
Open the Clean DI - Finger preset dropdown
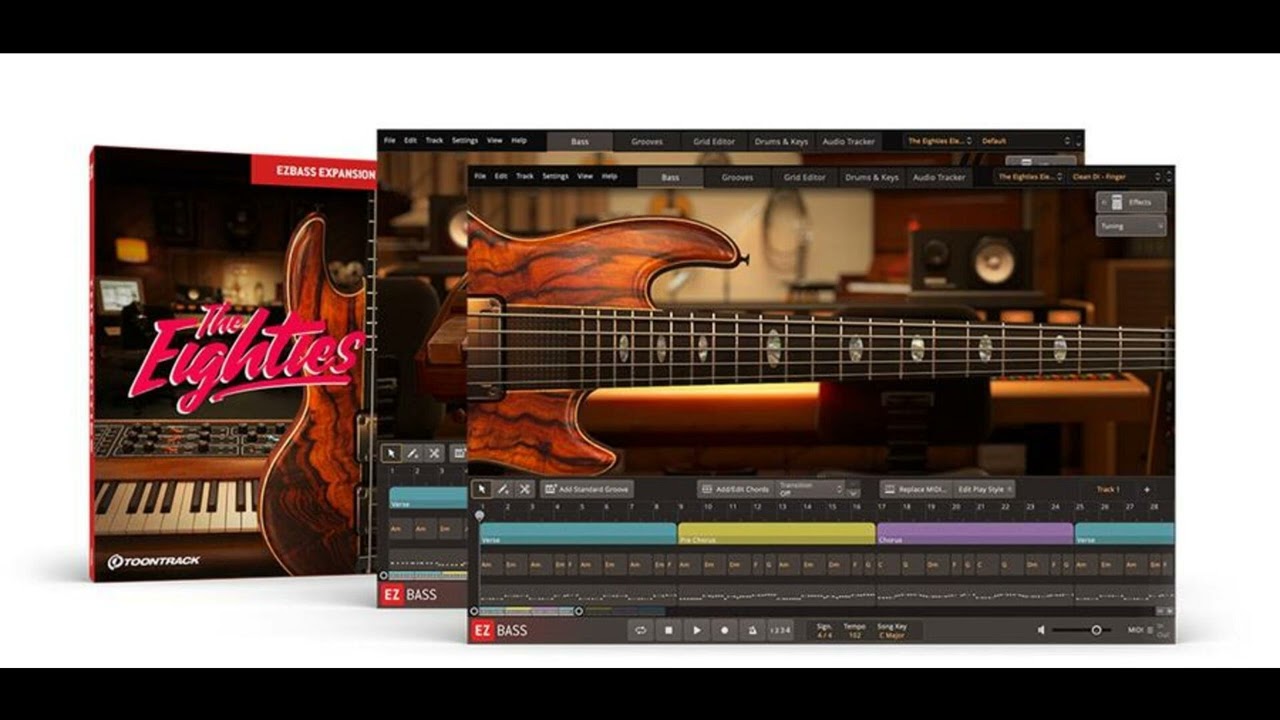1113,177
